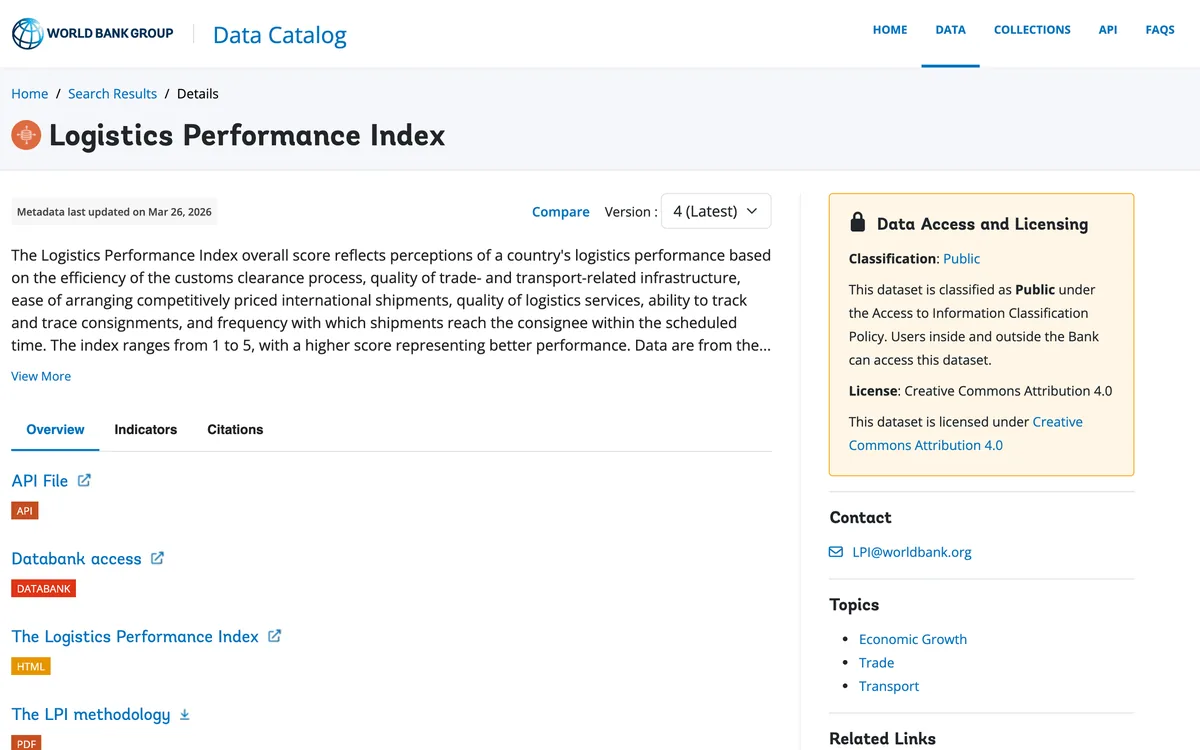The height and width of the screenshot is (750, 1200).
Task: Click the Data Access and Licensing heading
Action: (x=982, y=224)
